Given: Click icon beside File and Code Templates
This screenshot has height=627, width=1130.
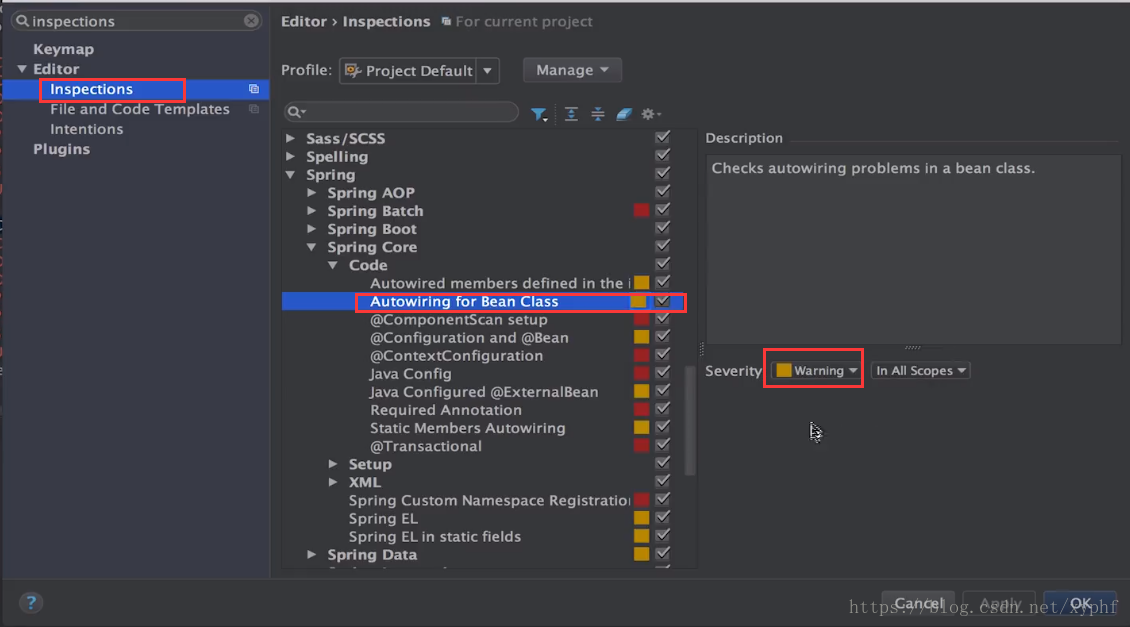Looking at the screenshot, I should point(254,109).
